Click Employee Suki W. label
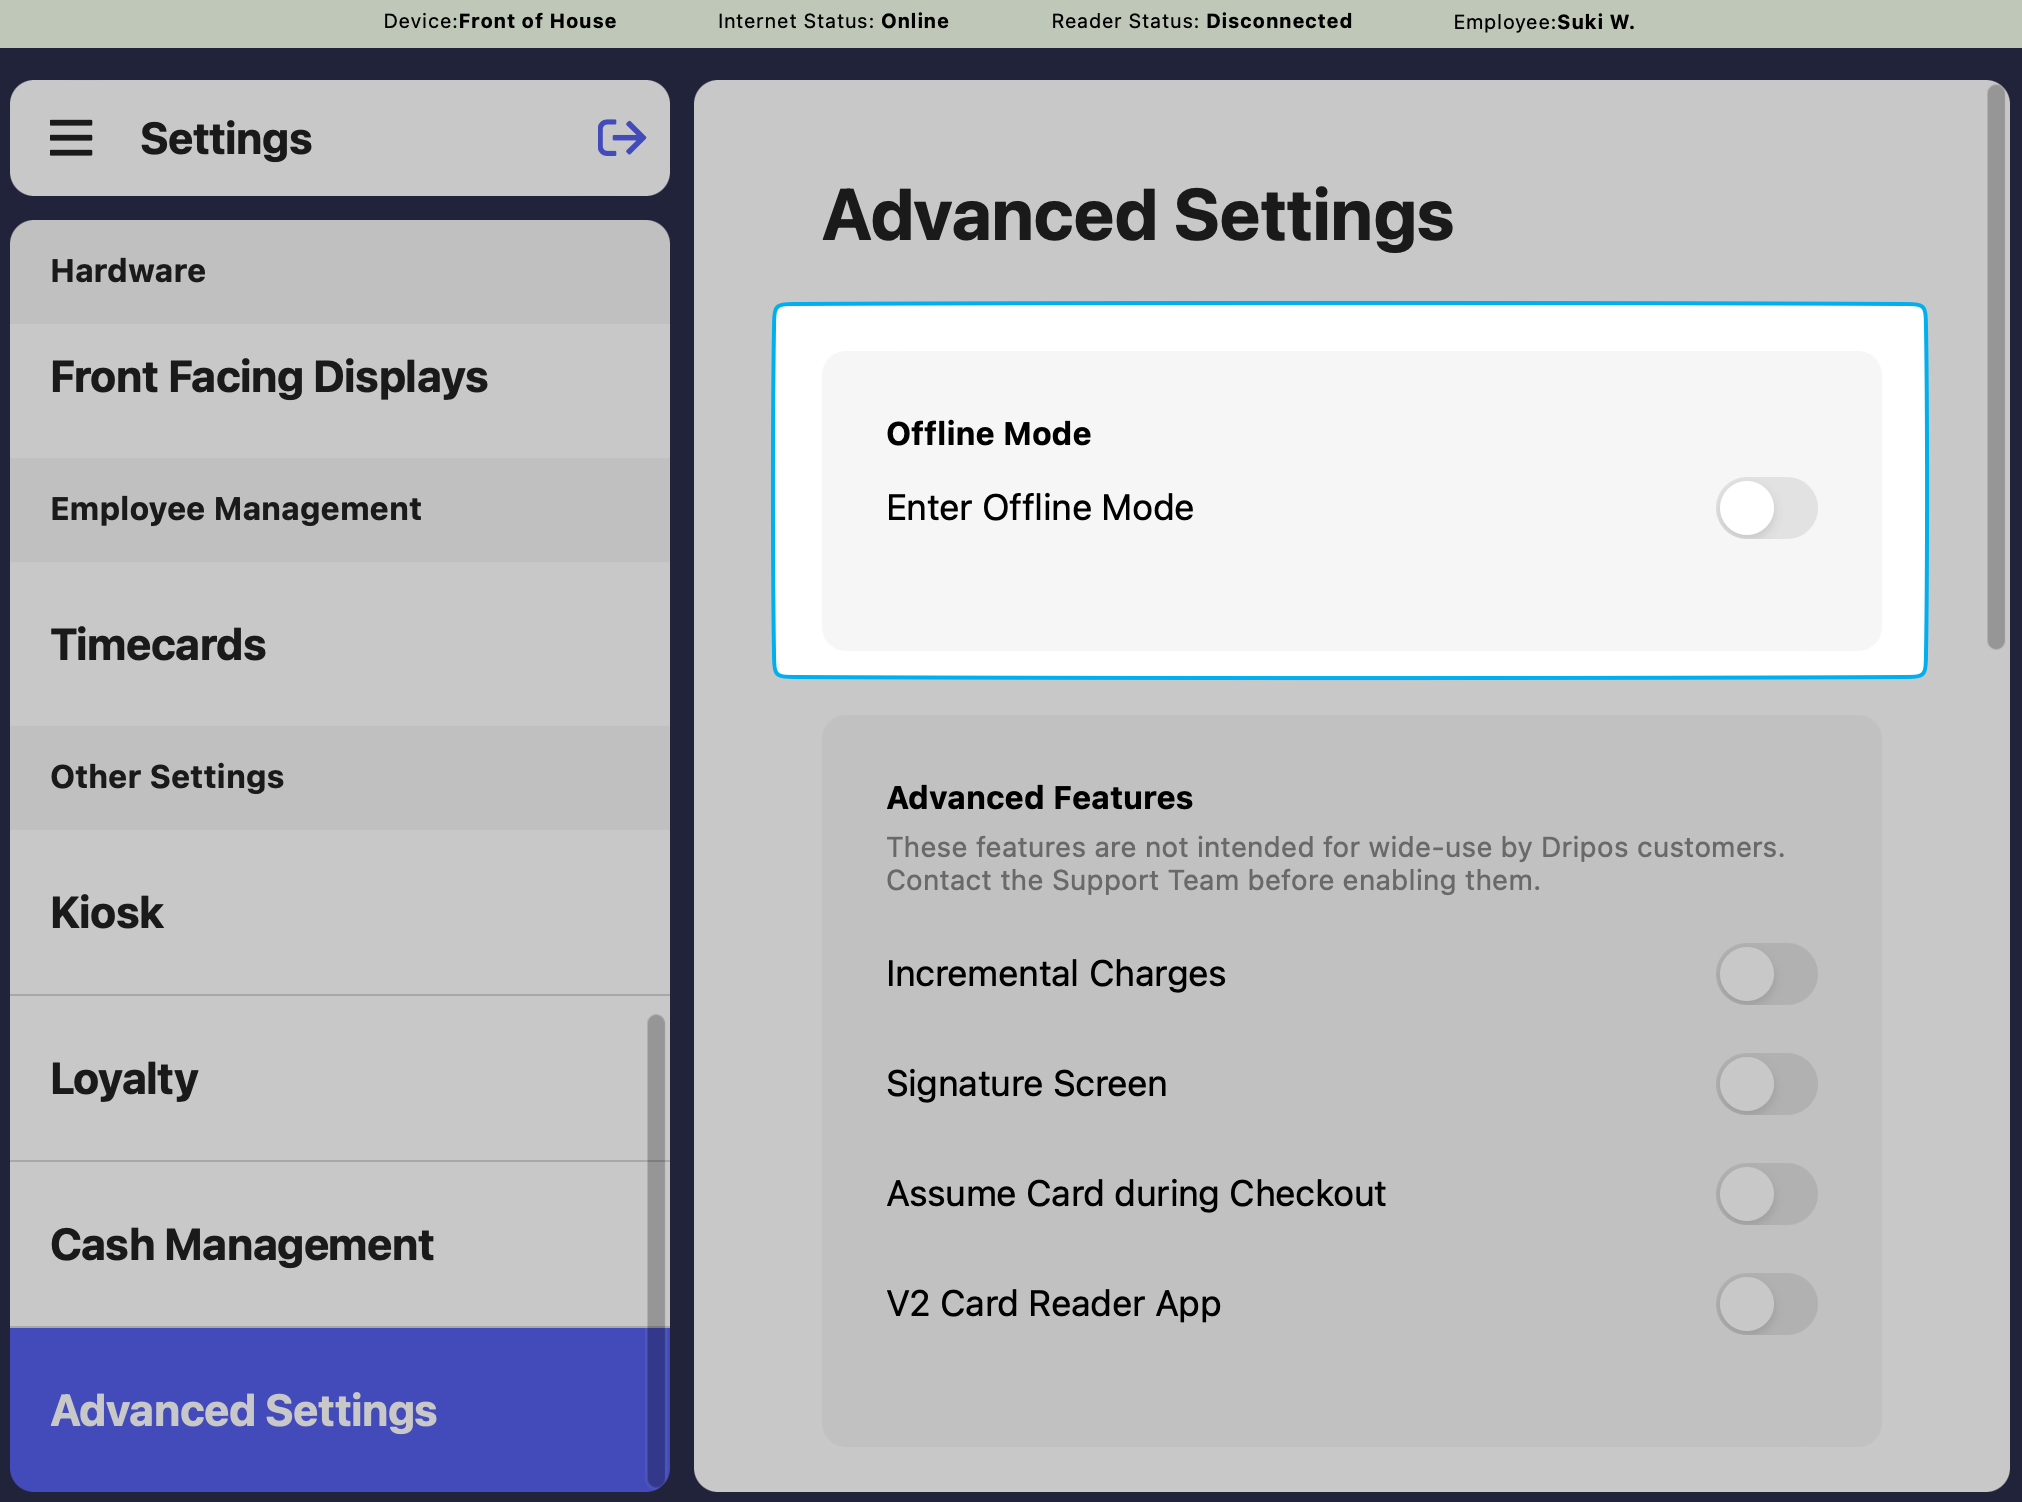Viewport: 2022px width, 1502px height. 1543,22
